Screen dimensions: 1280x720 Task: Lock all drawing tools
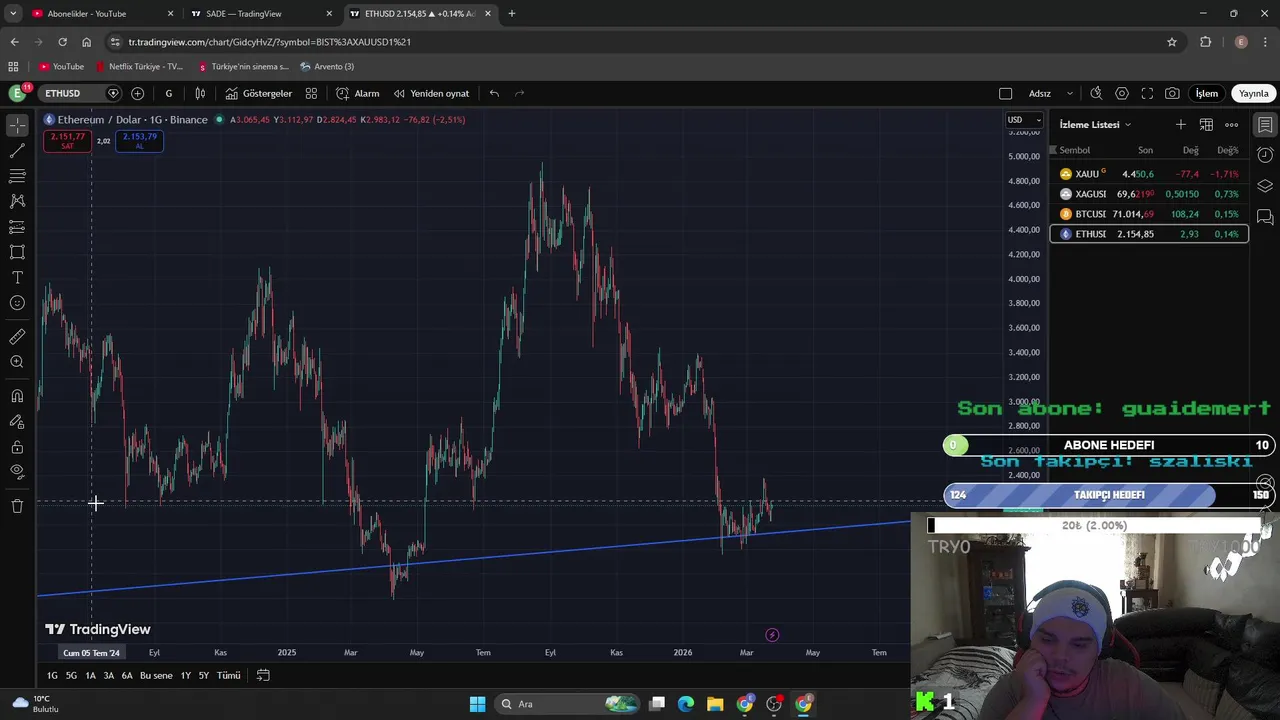coord(17,447)
